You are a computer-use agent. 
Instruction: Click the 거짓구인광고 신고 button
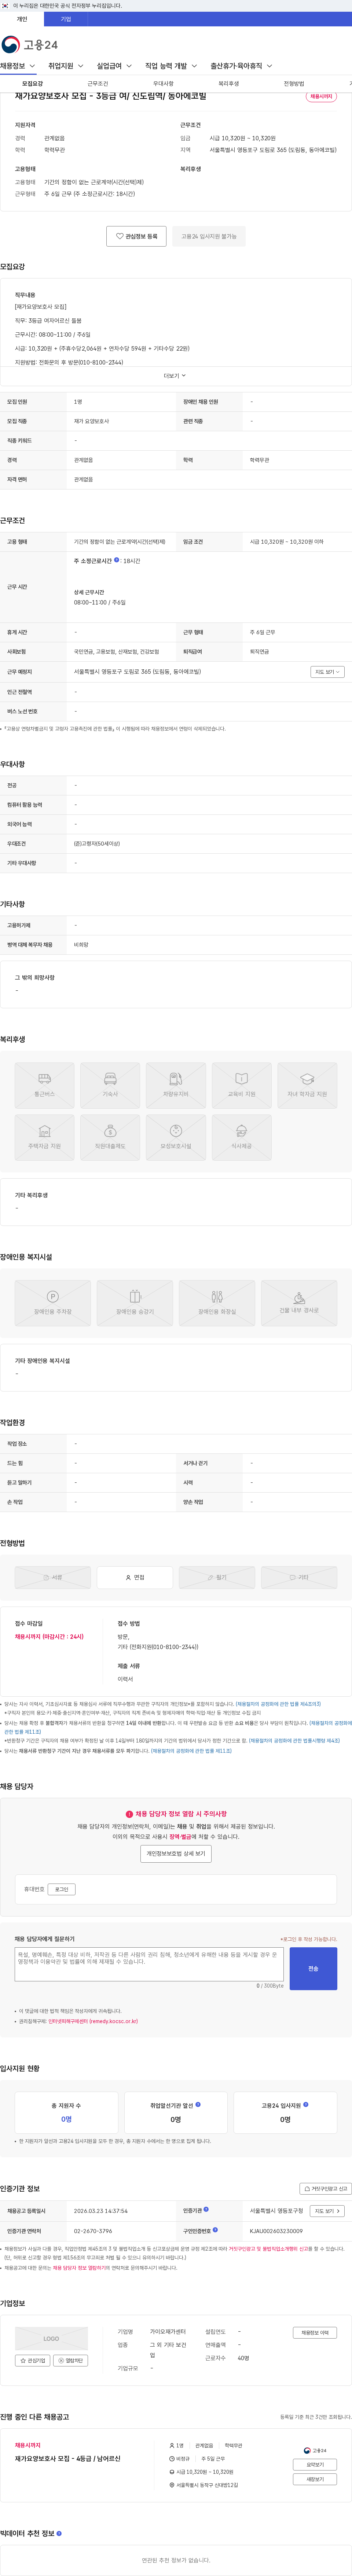pos(326,2189)
